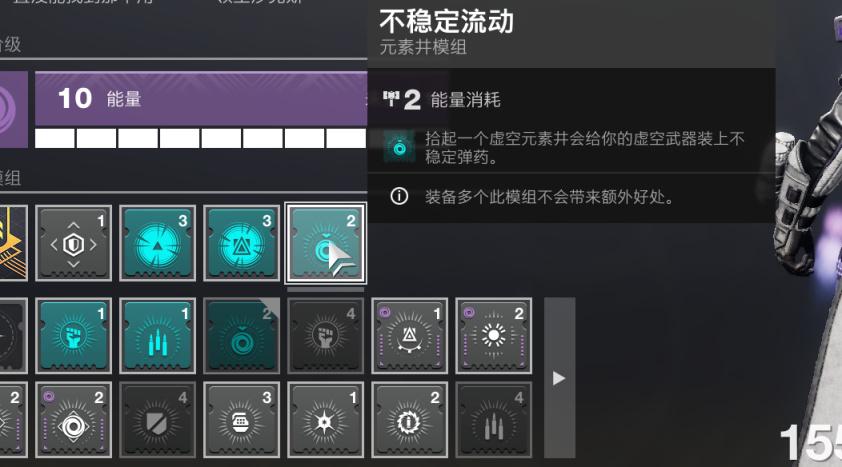Click the info icon beside 装备多个此模组
This screenshot has width=842, height=467.
pos(399,196)
